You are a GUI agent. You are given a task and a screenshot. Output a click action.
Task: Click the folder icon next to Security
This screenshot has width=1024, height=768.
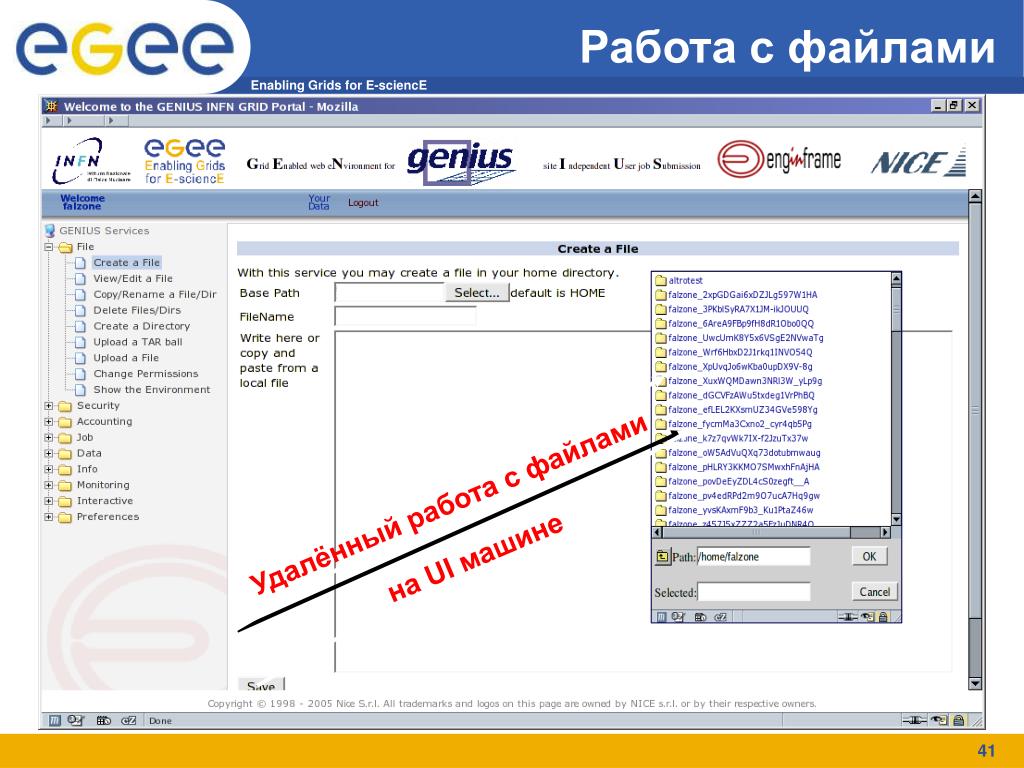[65, 406]
